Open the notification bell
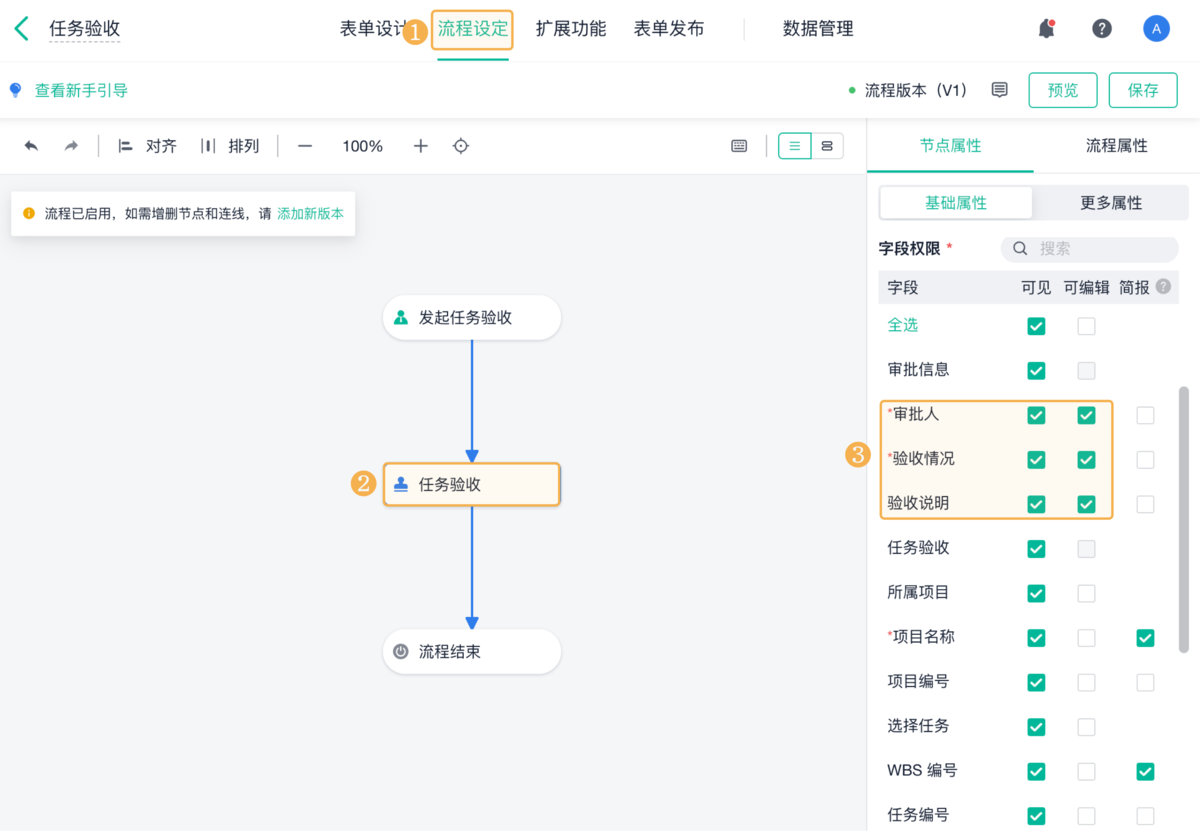 coord(1046,28)
